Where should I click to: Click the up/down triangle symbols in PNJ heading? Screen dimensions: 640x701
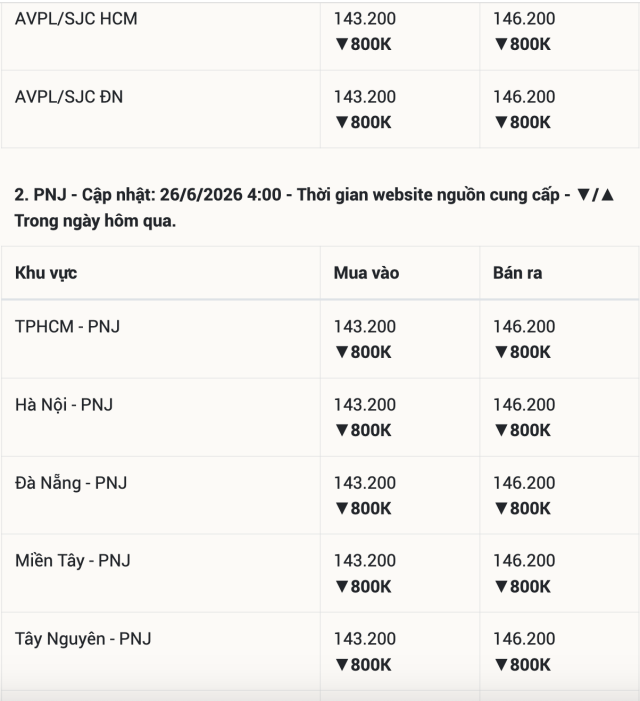coord(595,195)
